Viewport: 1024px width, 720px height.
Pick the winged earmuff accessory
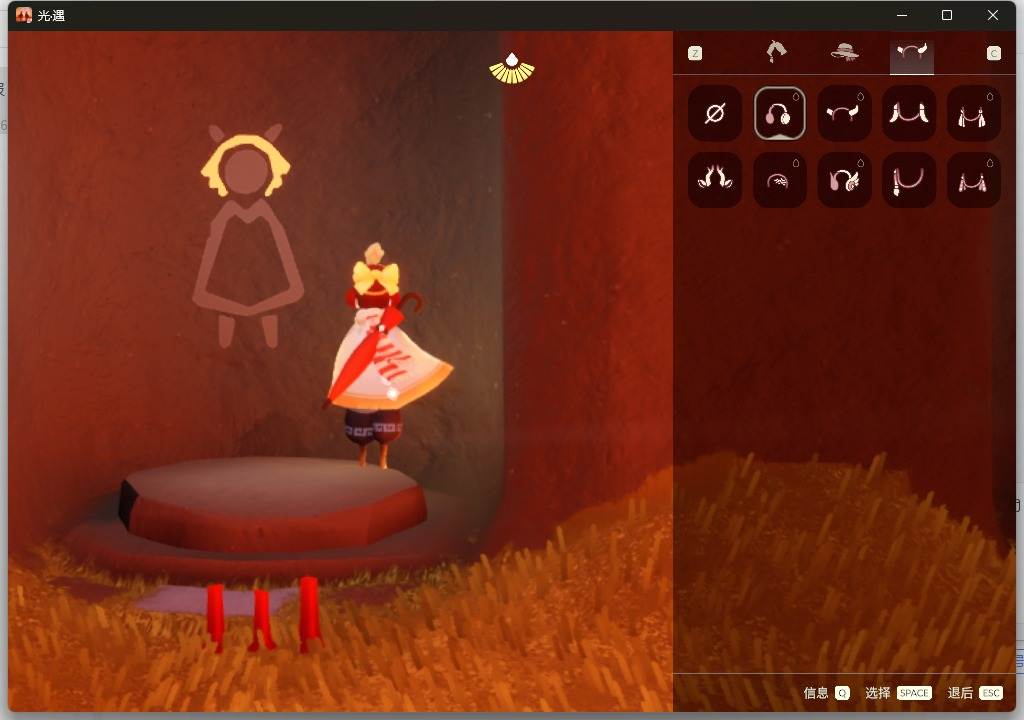point(844,180)
